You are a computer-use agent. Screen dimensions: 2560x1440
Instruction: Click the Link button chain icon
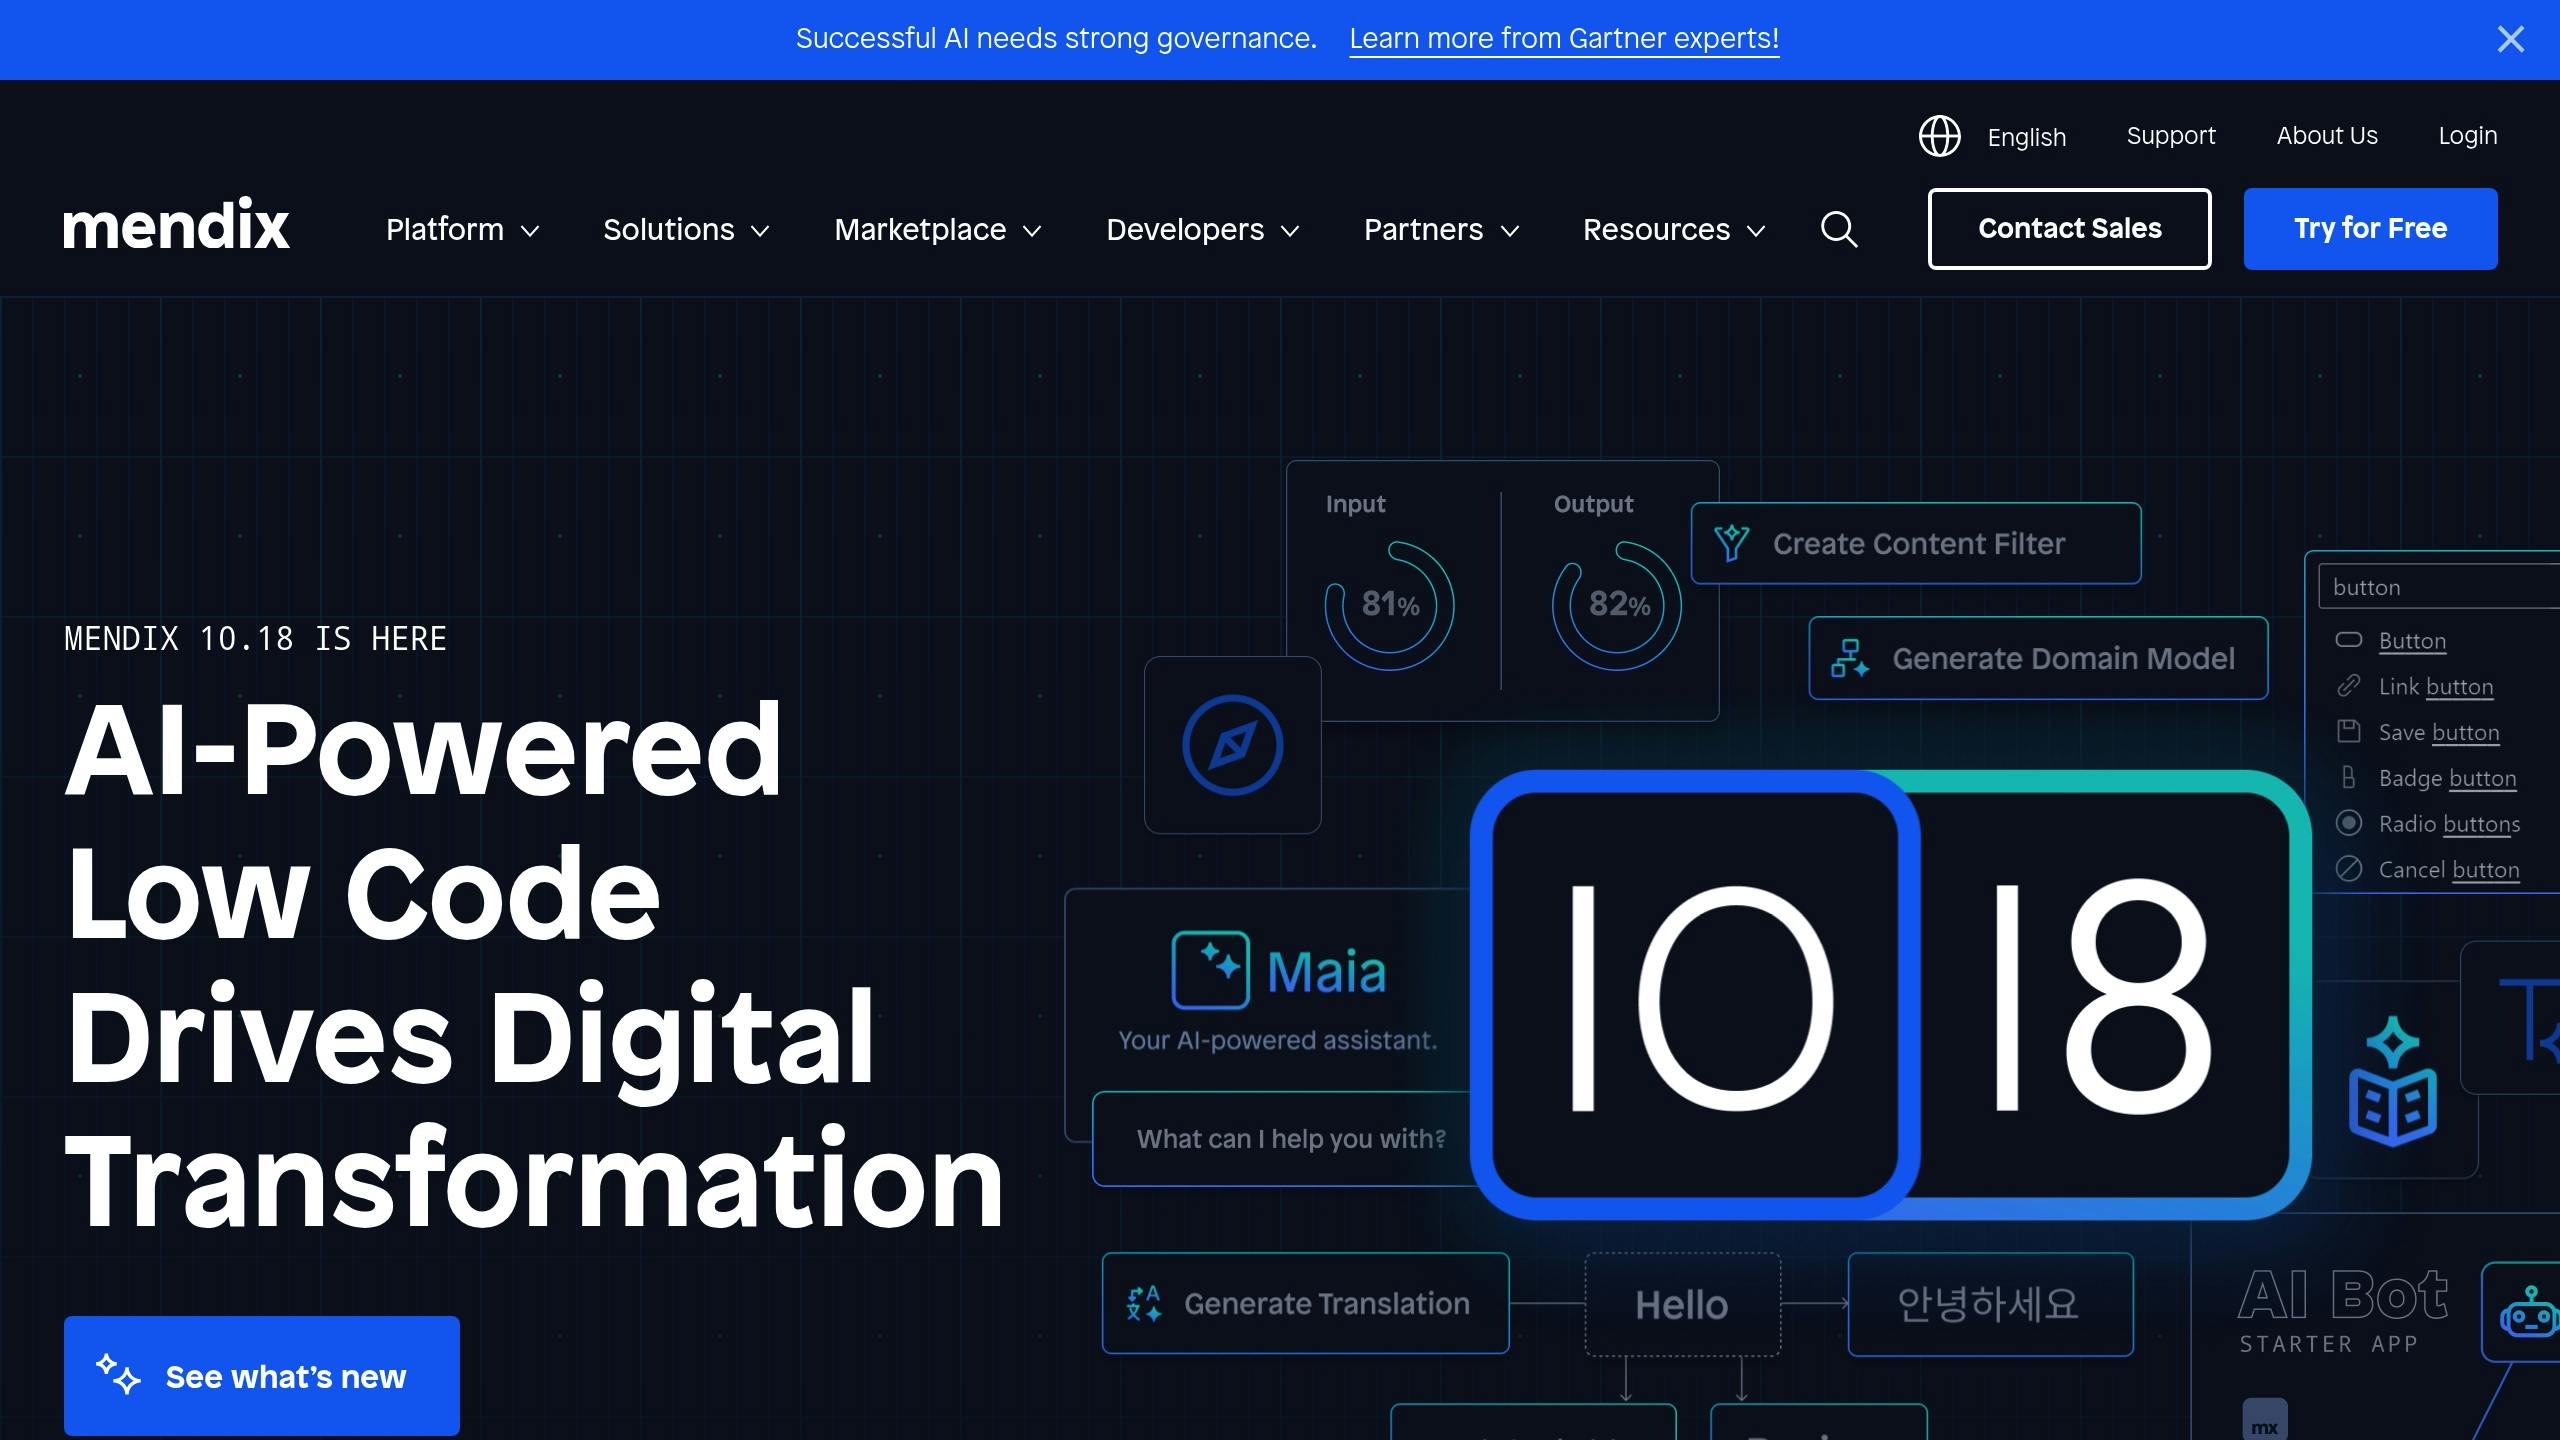pyautogui.click(x=2348, y=686)
